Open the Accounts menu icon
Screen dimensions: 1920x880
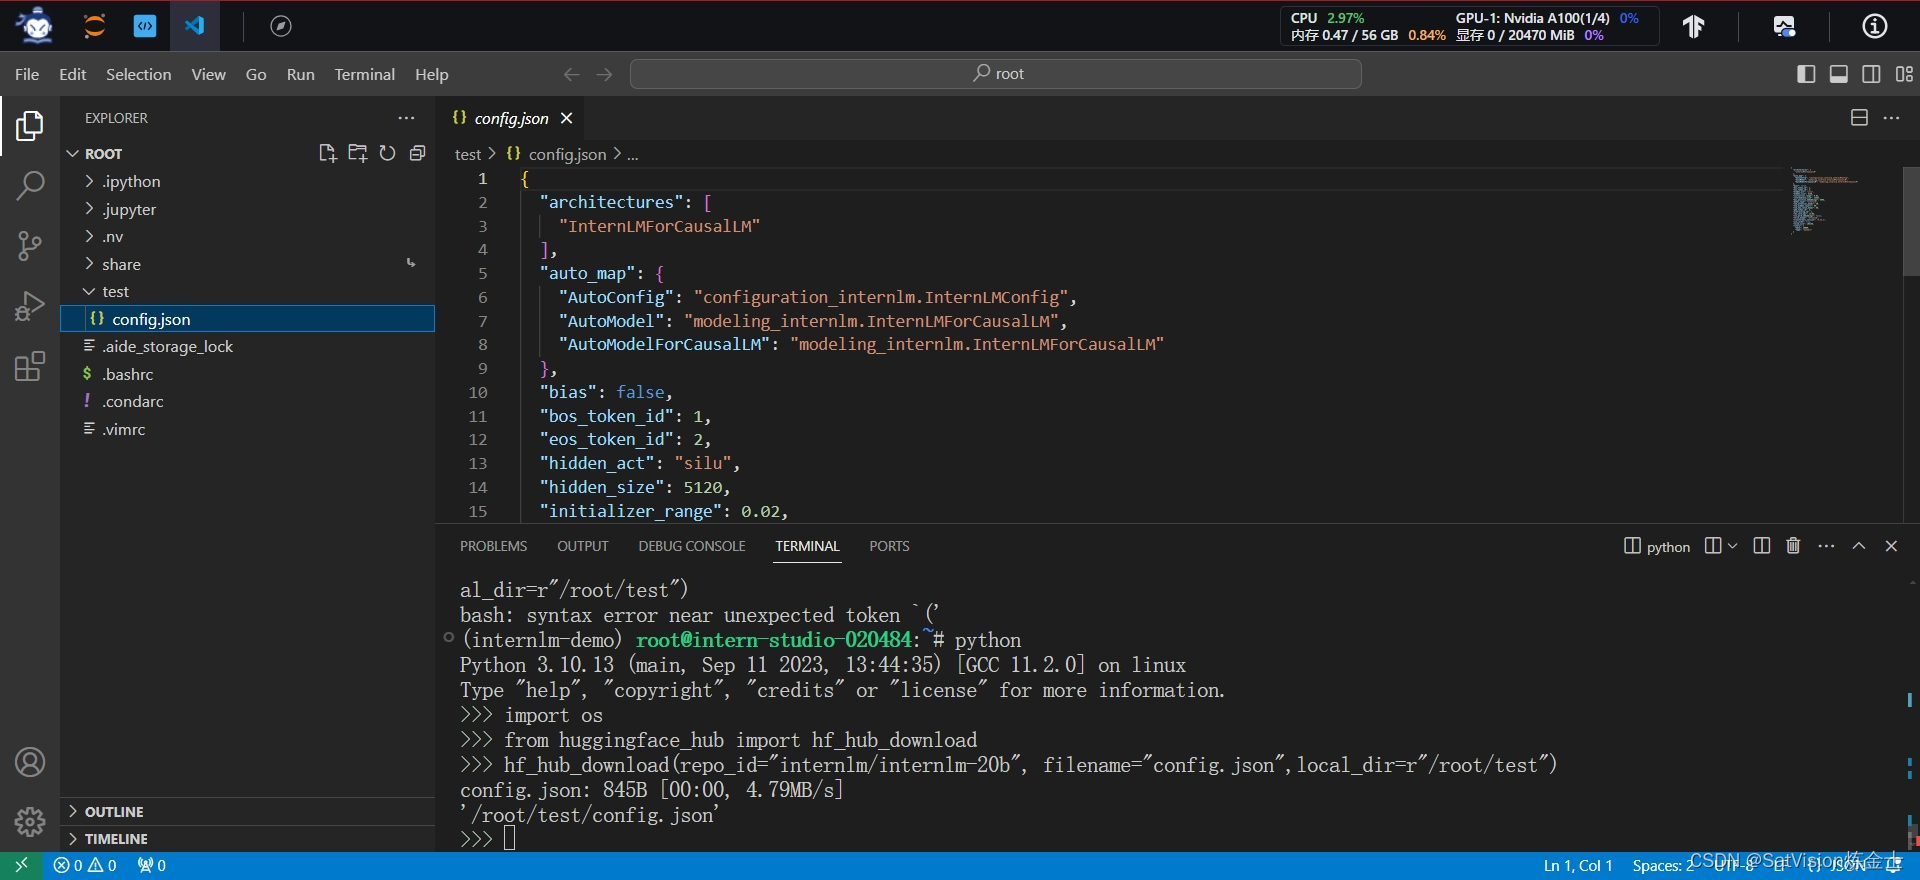pos(30,762)
